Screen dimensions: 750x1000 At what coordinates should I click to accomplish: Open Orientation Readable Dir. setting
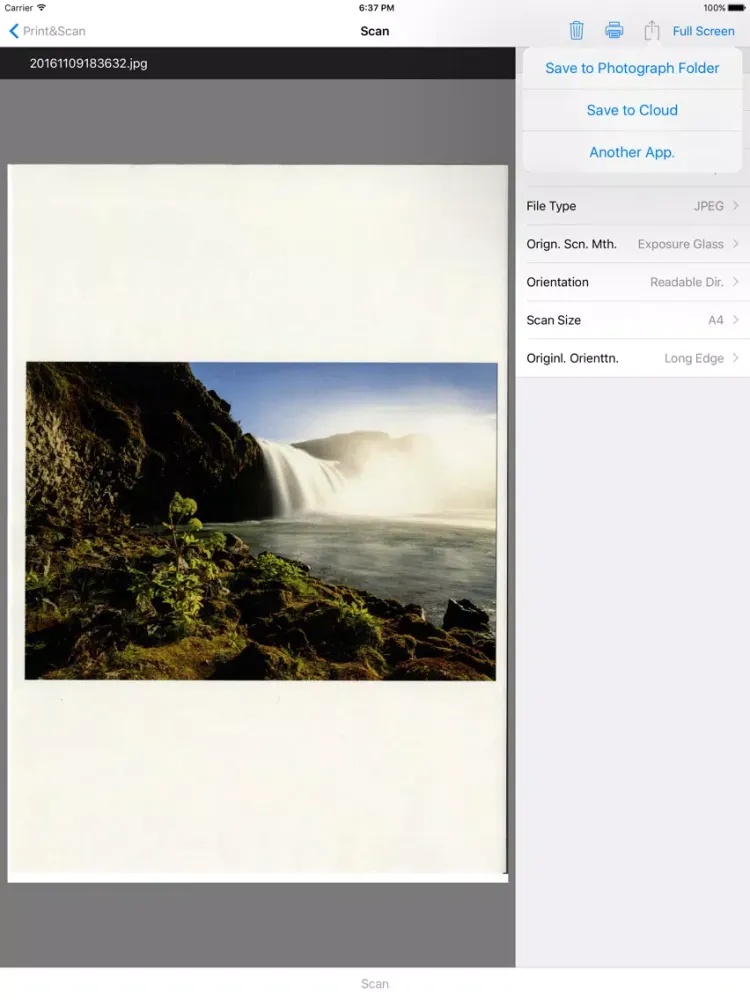click(633, 282)
